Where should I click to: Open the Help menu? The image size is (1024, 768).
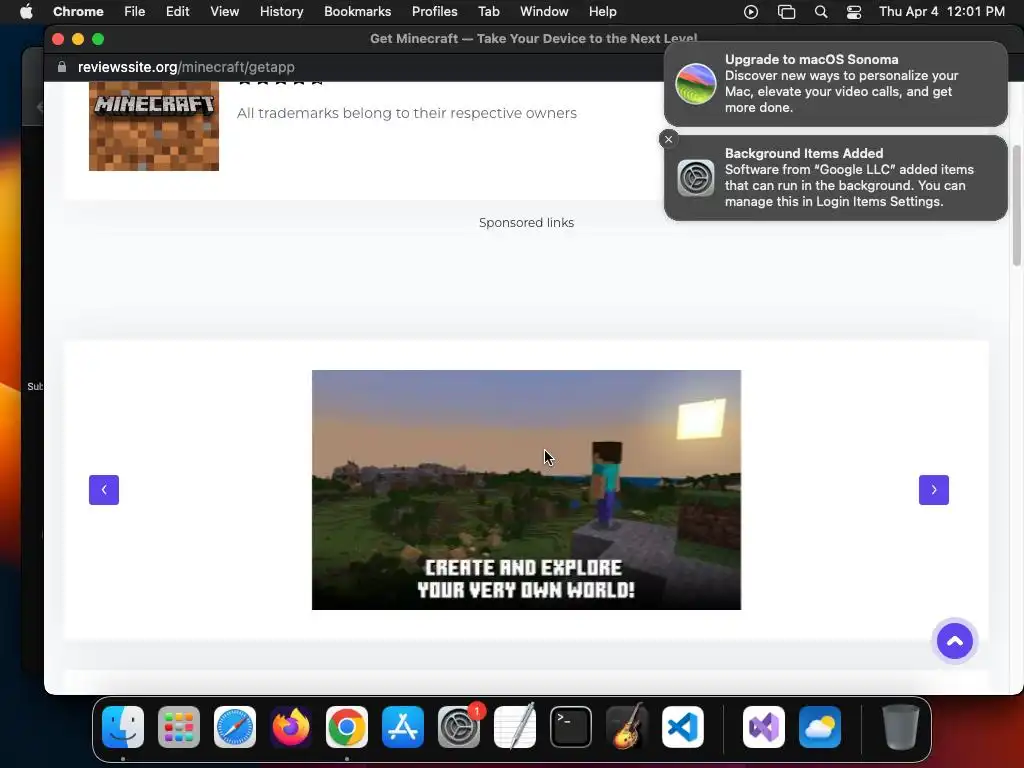(602, 12)
